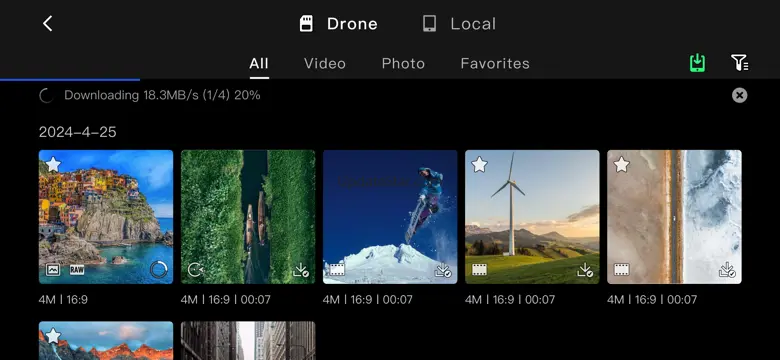Show the Favorites tab

(x=495, y=64)
